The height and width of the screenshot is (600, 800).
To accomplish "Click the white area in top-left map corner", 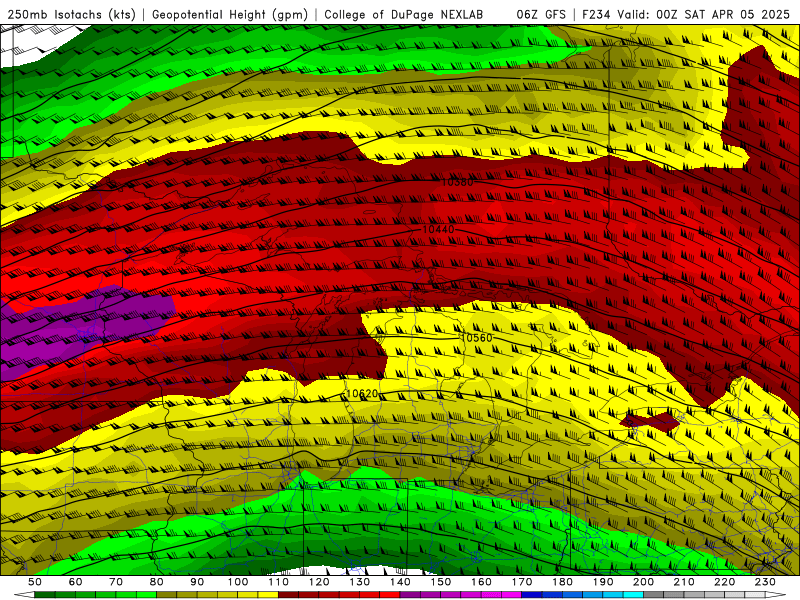I will (36, 43).
